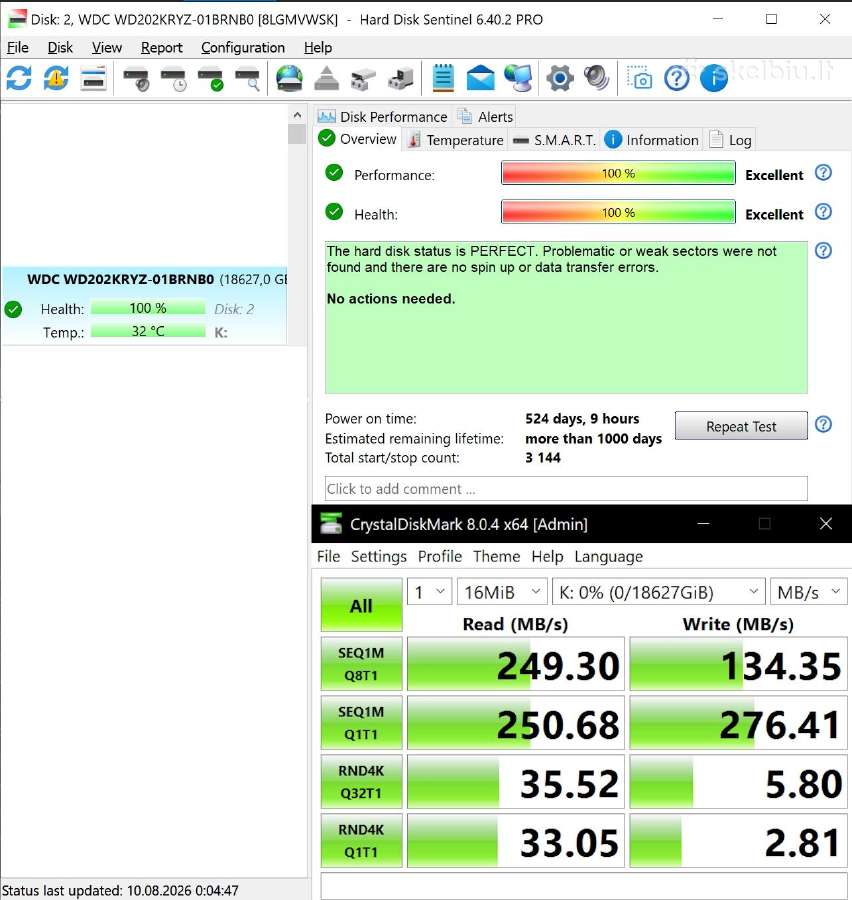
Task: Switch to the S.M.A.R.T. tab
Action: tap(554, 140)
